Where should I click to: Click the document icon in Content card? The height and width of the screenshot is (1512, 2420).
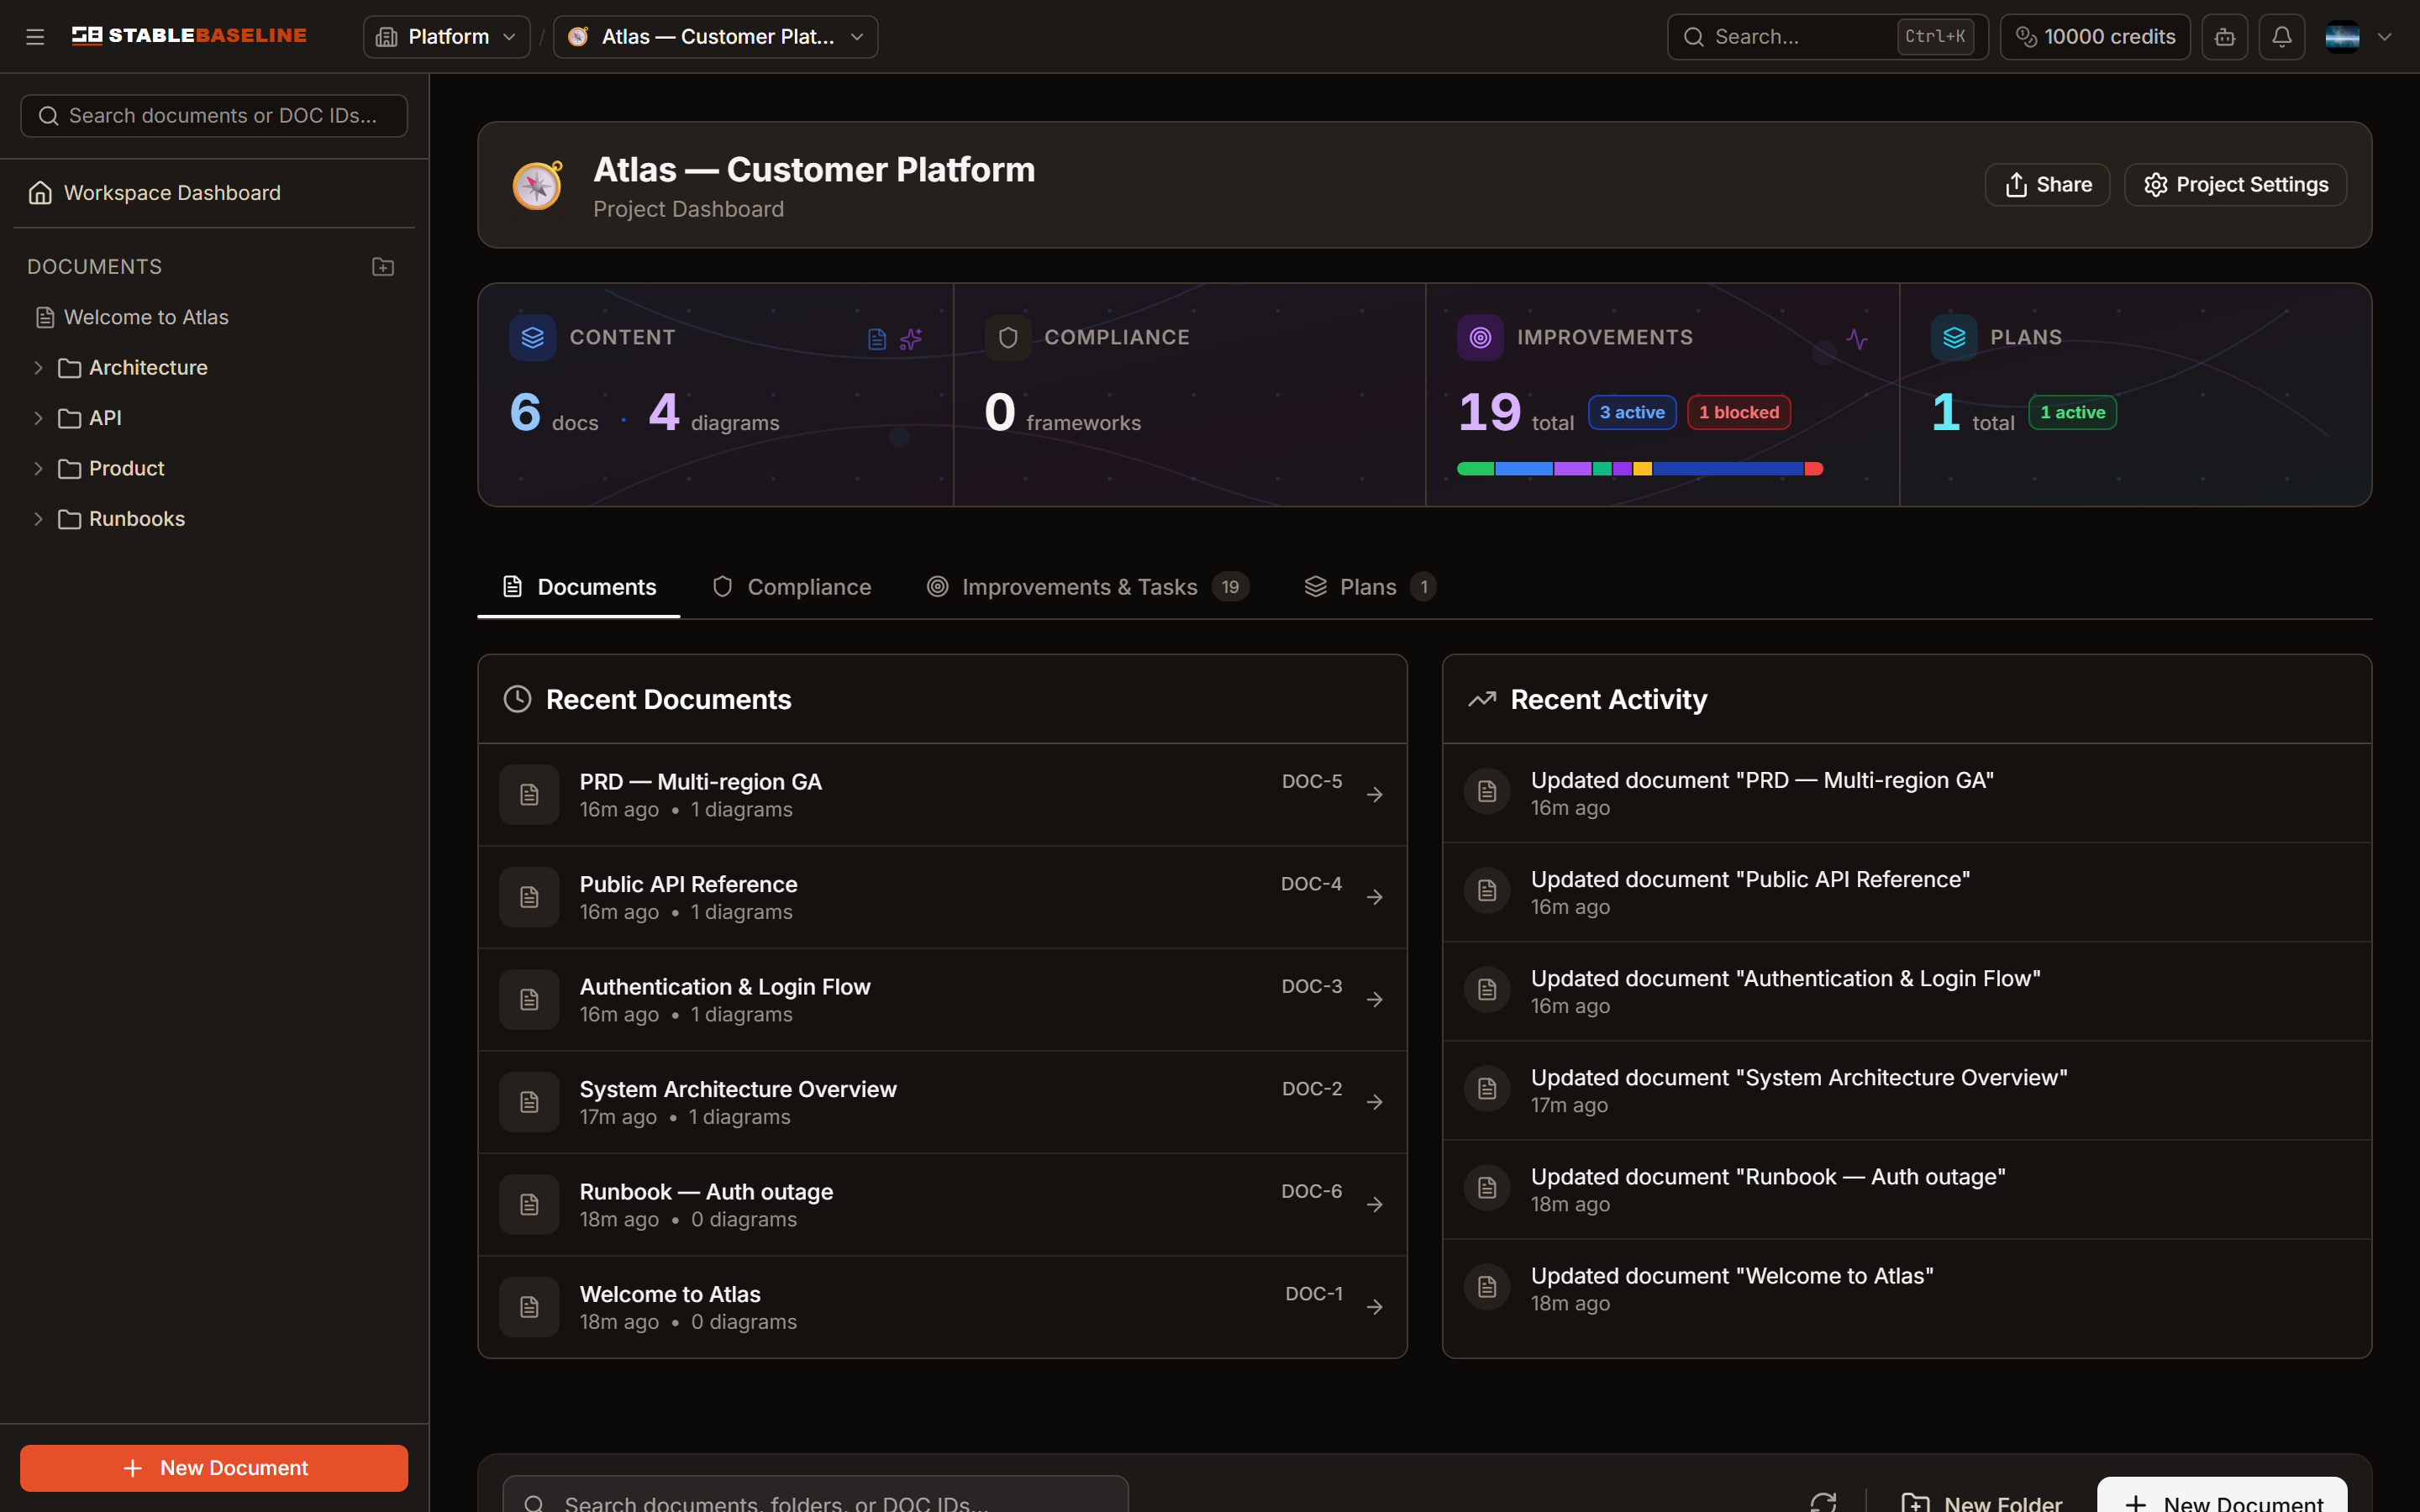pyautogui.click(x=877, y=339)
